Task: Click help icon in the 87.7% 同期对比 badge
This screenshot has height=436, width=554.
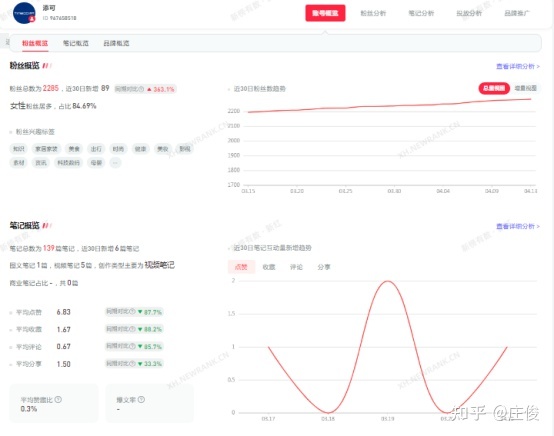Action: (132, 312)
